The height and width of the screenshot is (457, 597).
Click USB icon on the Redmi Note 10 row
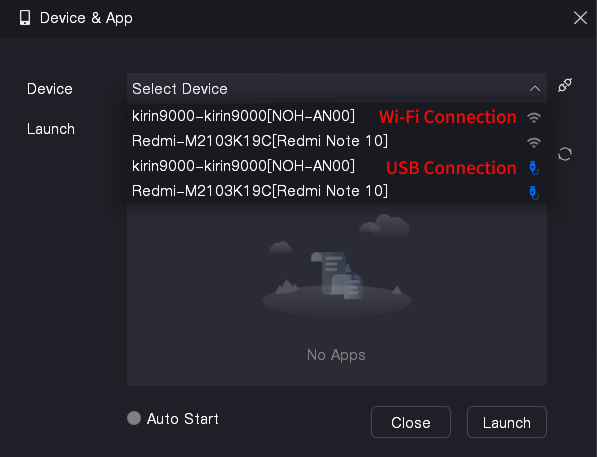(x=534, y=193)
